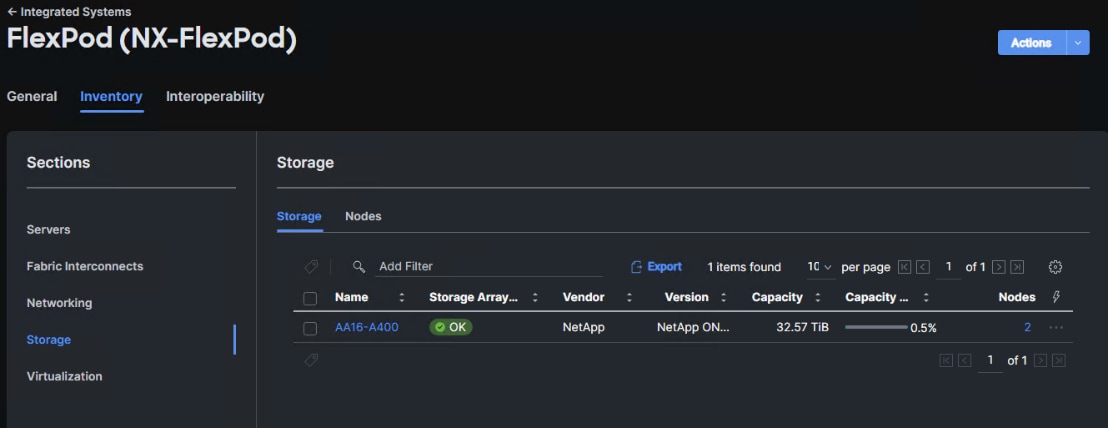The image size is (1108, 428).
Task: Click the table settings gear icon
Action: pyautogui.click(x=1055, y=267)
